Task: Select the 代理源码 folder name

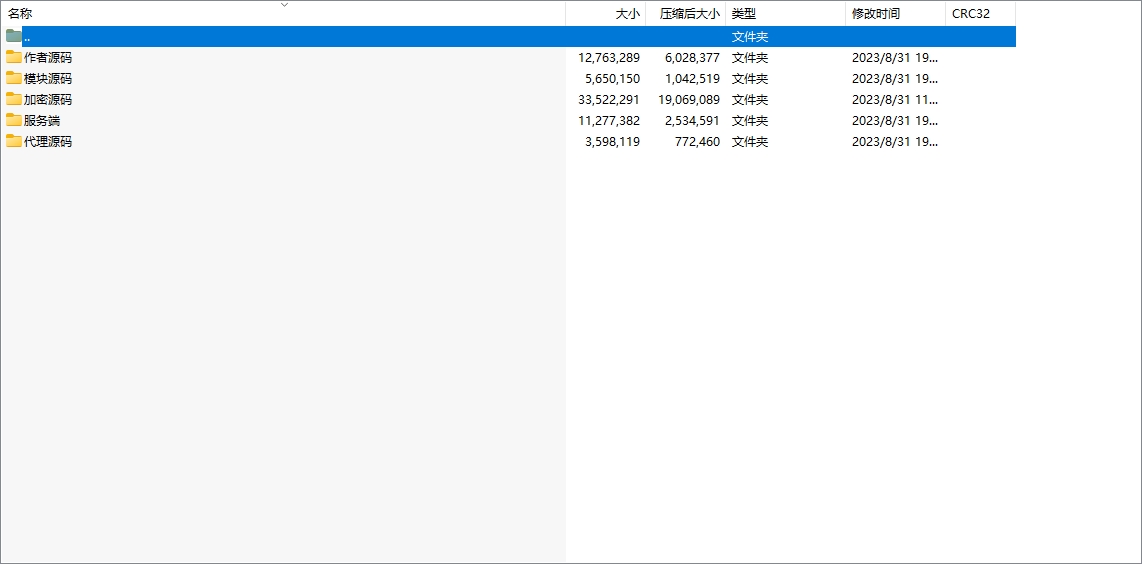Action: [x=48, y=142]
